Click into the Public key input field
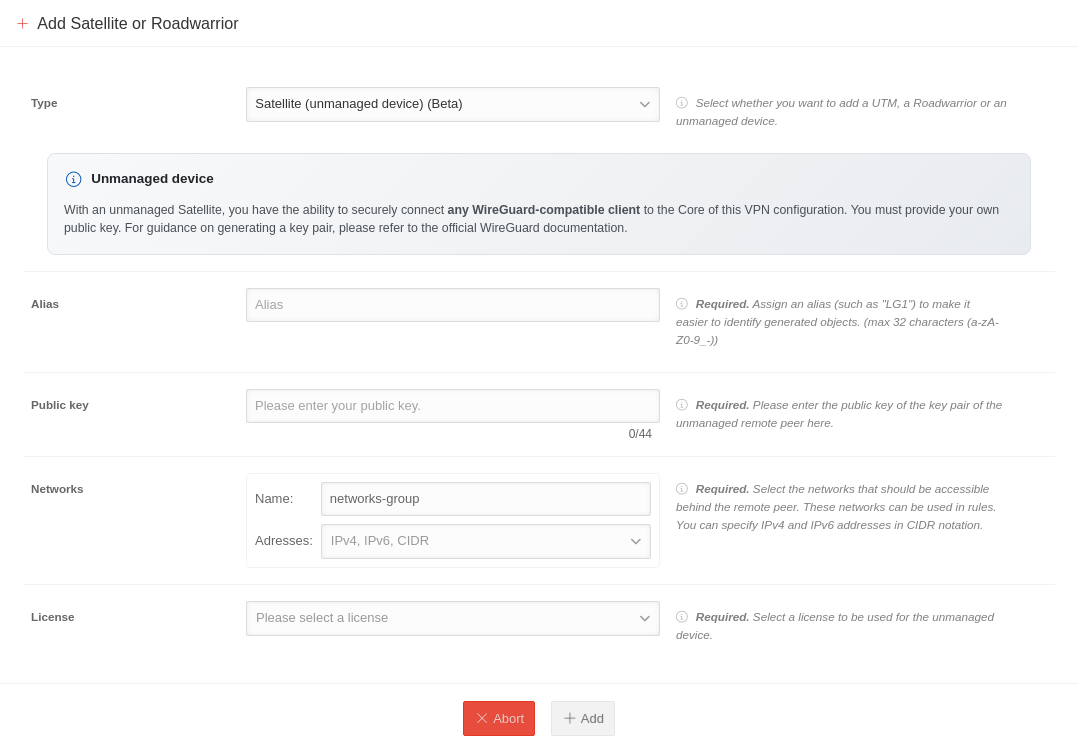The height and width of the screenshot is (752, 1078). pyautogui.click(x=452, y=406)
